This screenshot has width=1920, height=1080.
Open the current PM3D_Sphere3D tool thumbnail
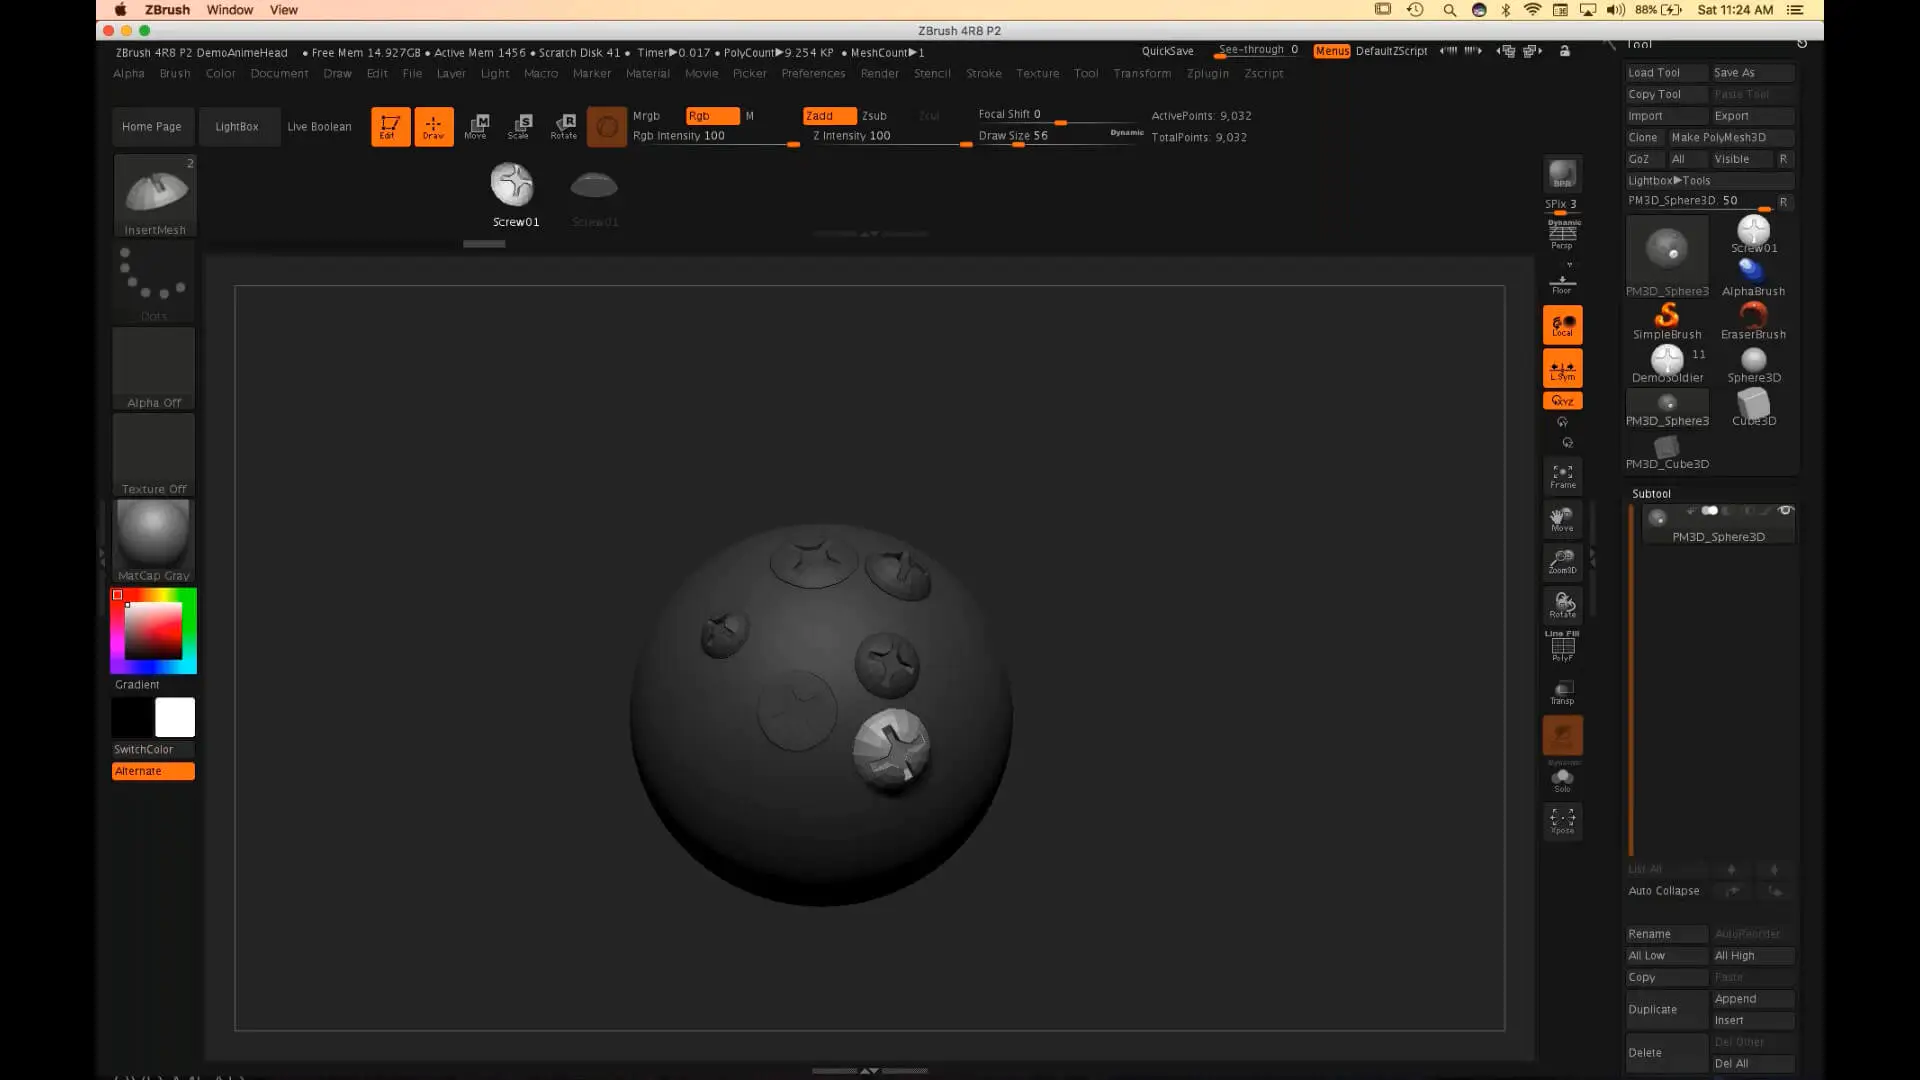(x=1666, y=256)
